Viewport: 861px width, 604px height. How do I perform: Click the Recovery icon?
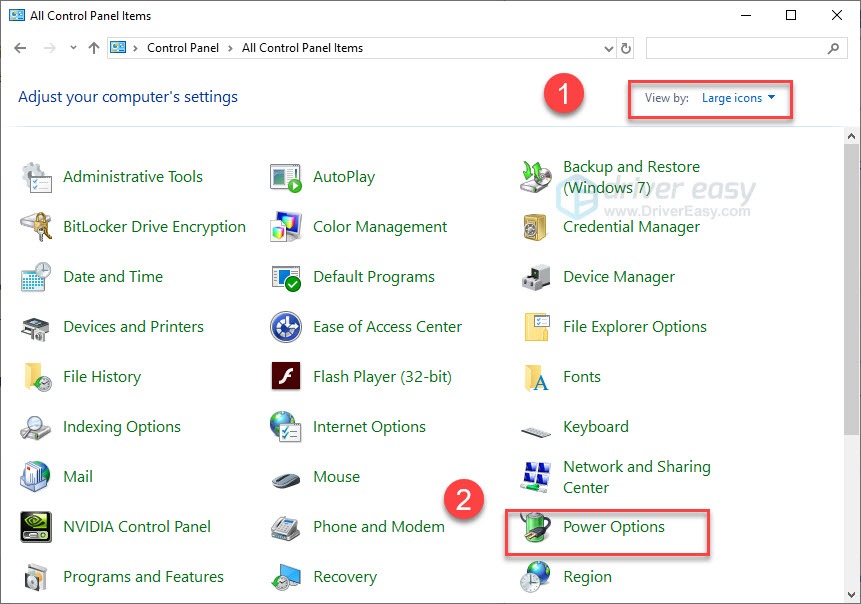[x=286, y=578]
